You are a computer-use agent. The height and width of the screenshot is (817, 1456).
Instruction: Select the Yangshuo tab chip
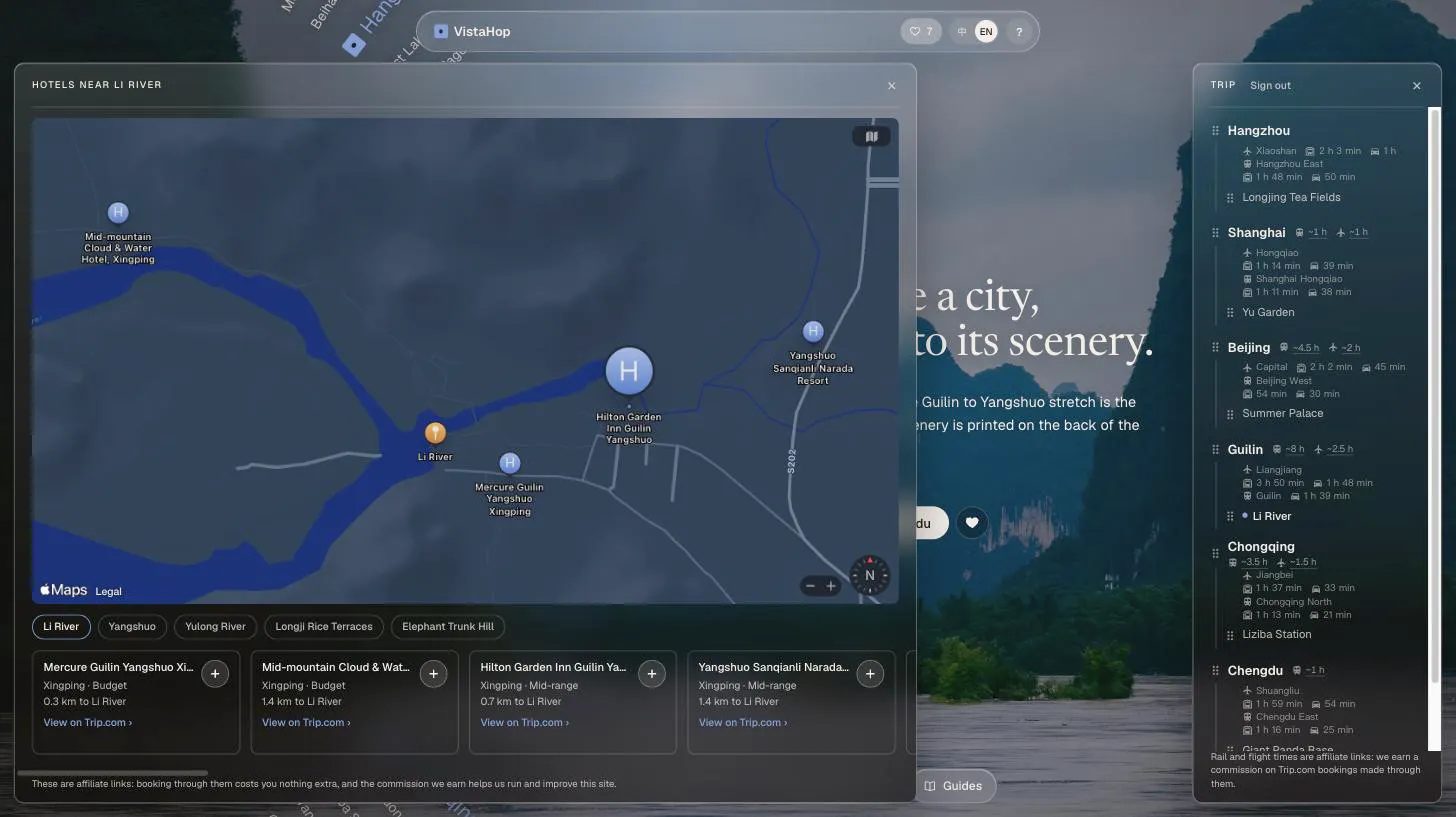pos(132,627)
